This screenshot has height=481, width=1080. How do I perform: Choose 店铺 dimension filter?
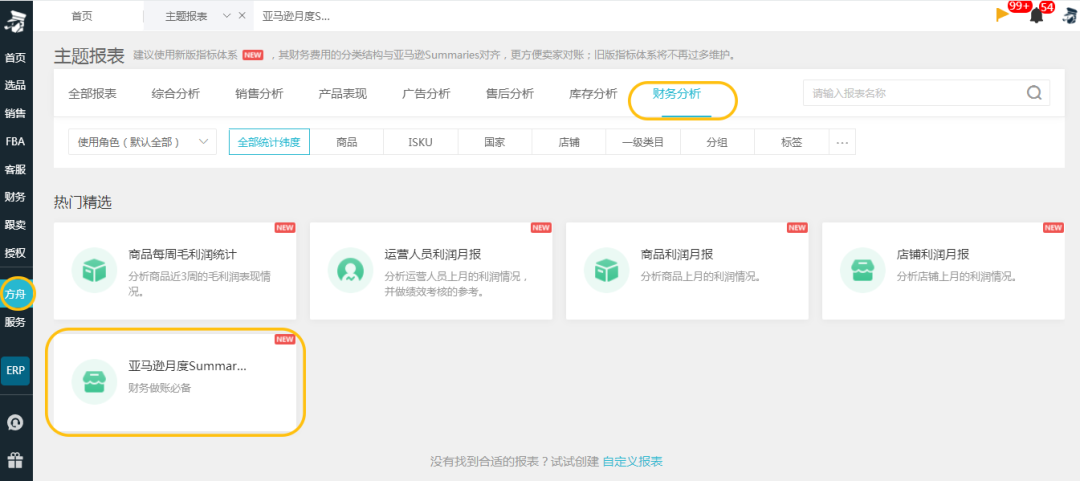tap(569, 143)
